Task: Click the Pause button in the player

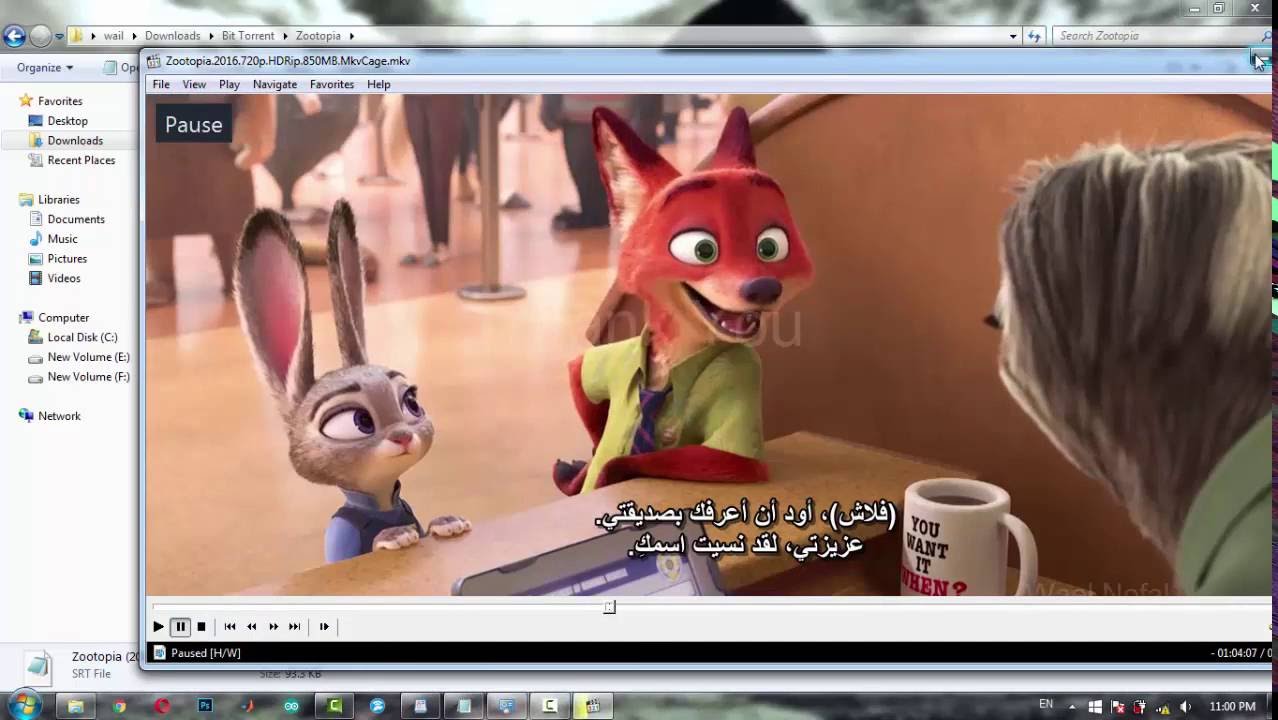Action: click(x=180, y=627)
